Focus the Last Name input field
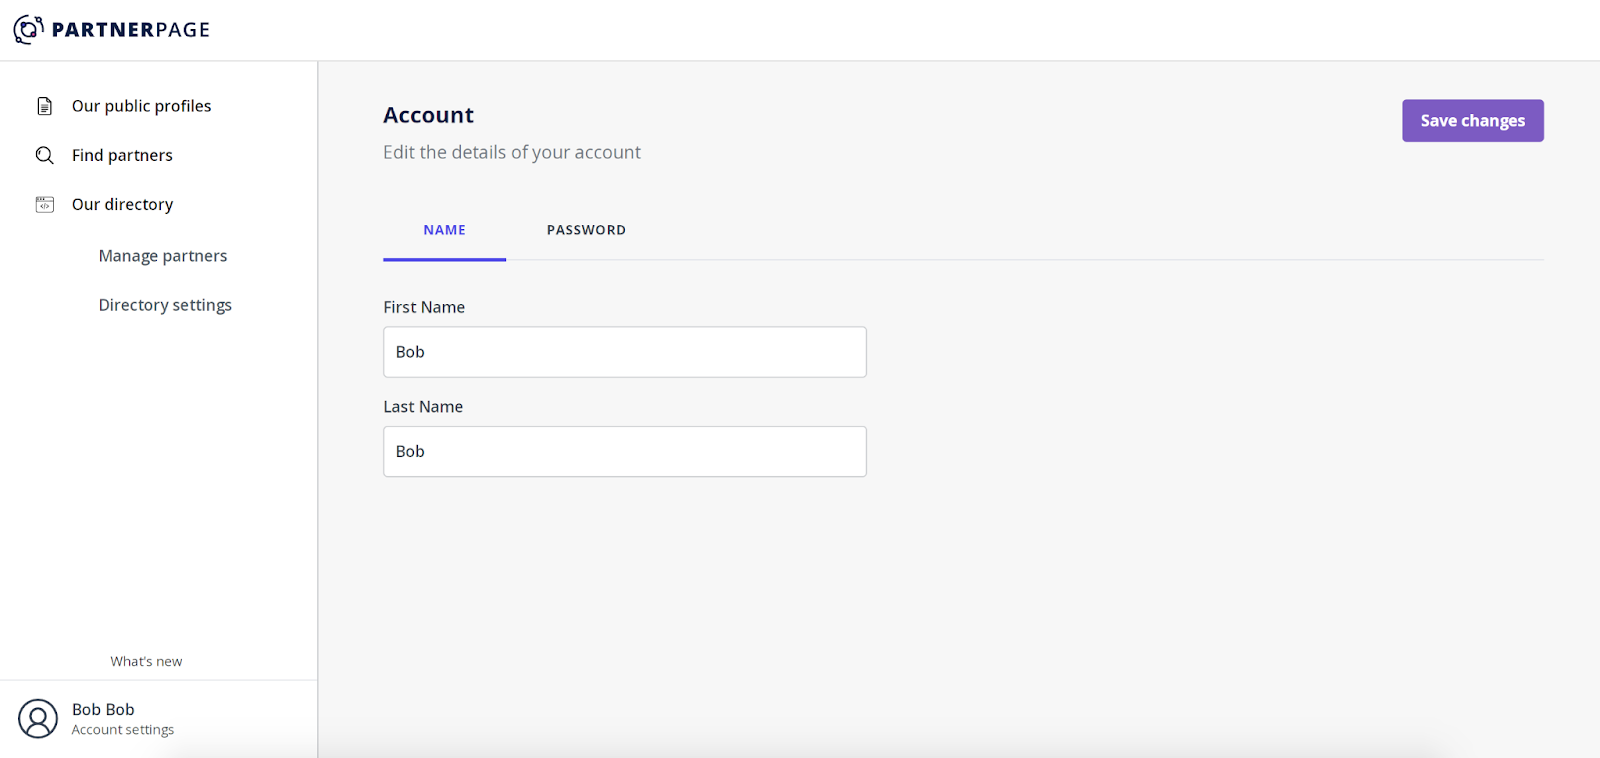Screen dimensions: 1600x758 [624, 452]
